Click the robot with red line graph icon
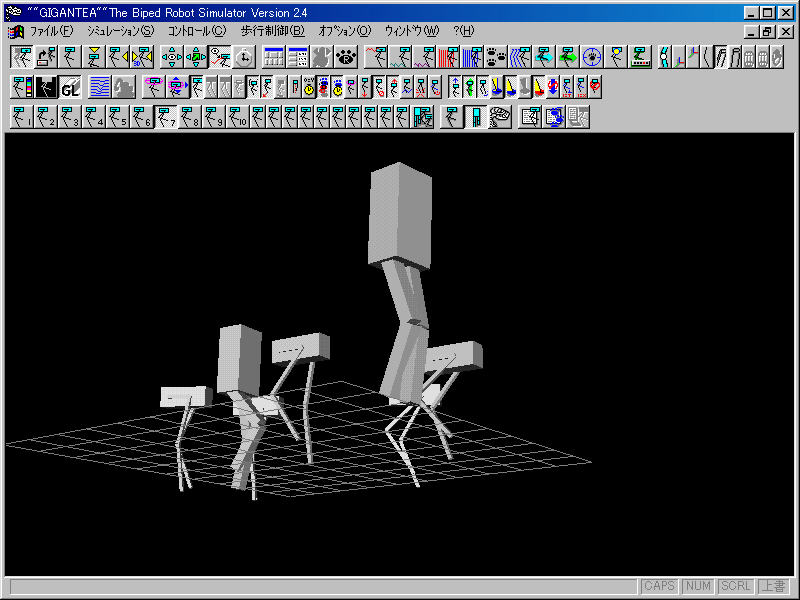This screenshot has width=800, height=600. tap(377, 57)
